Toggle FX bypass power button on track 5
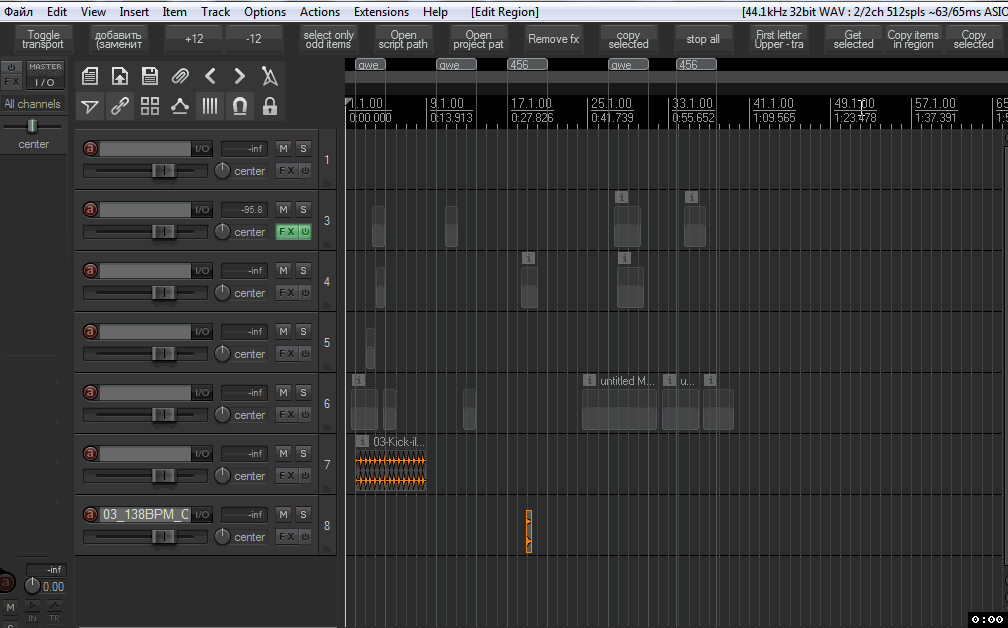The image size is (1008, 628). (305, 354)
